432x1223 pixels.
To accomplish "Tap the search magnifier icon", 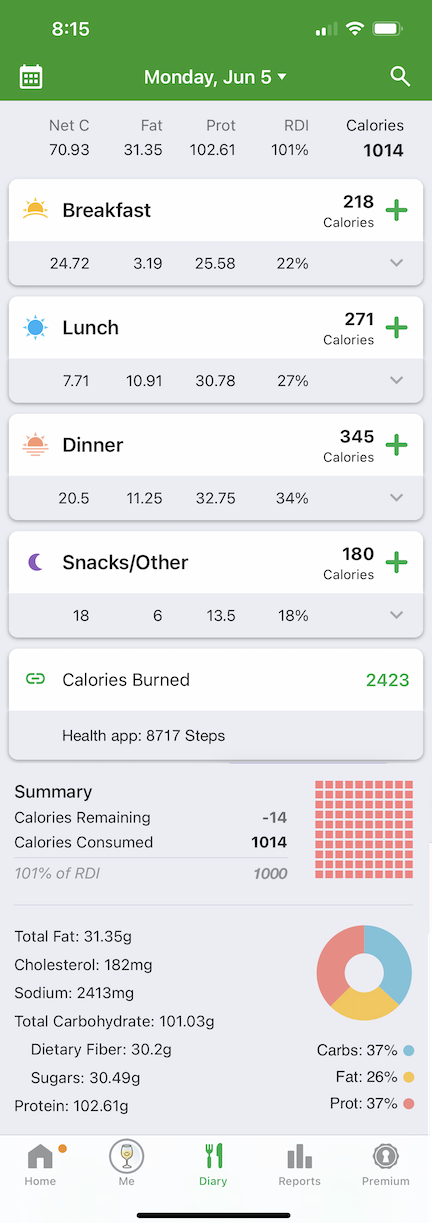I will (400, 76).
